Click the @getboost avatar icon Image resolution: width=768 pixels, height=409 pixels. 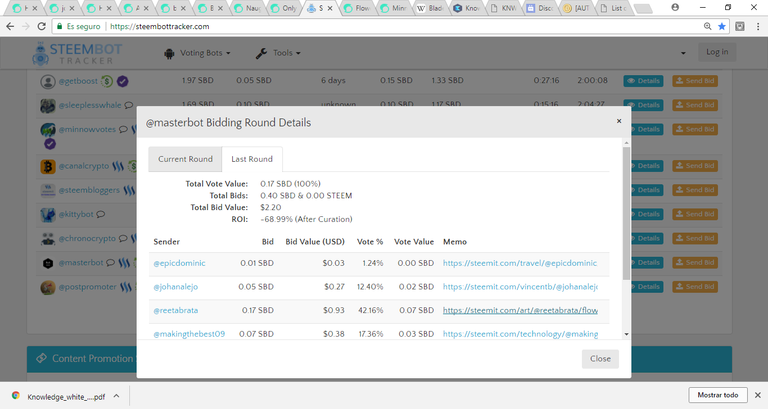[x=48, y=82]
